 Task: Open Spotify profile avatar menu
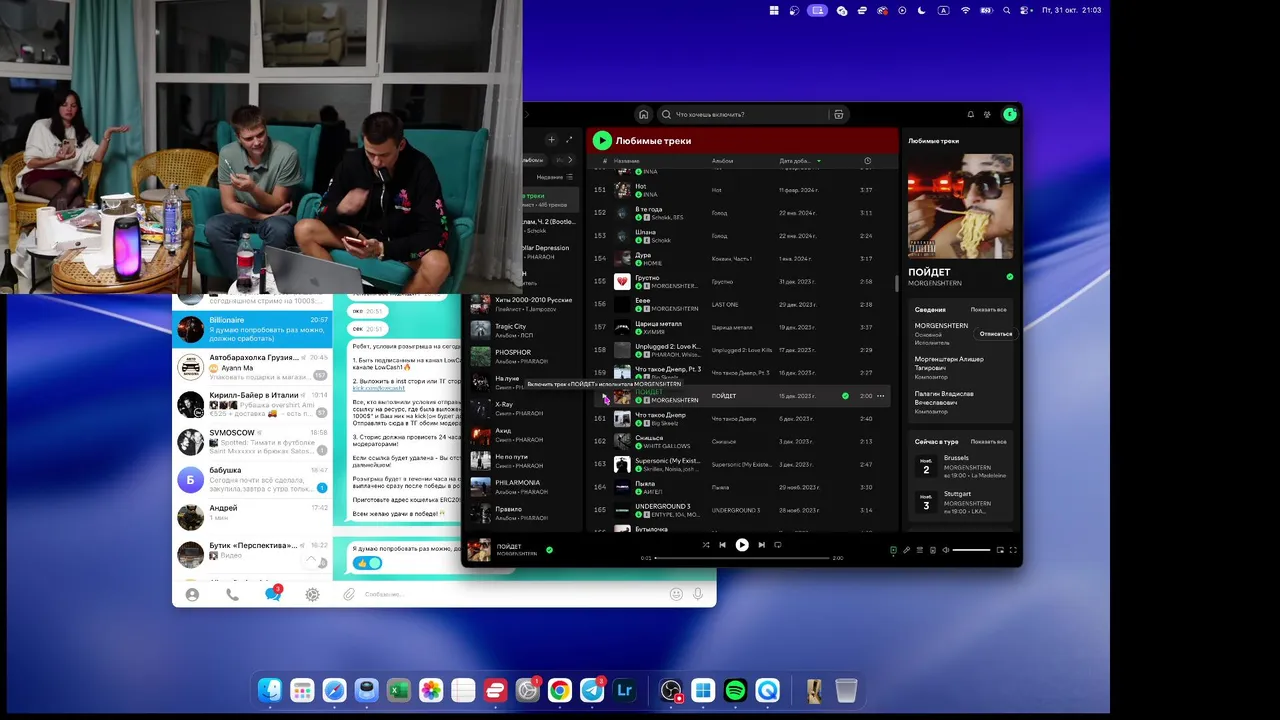[1009, 114]
